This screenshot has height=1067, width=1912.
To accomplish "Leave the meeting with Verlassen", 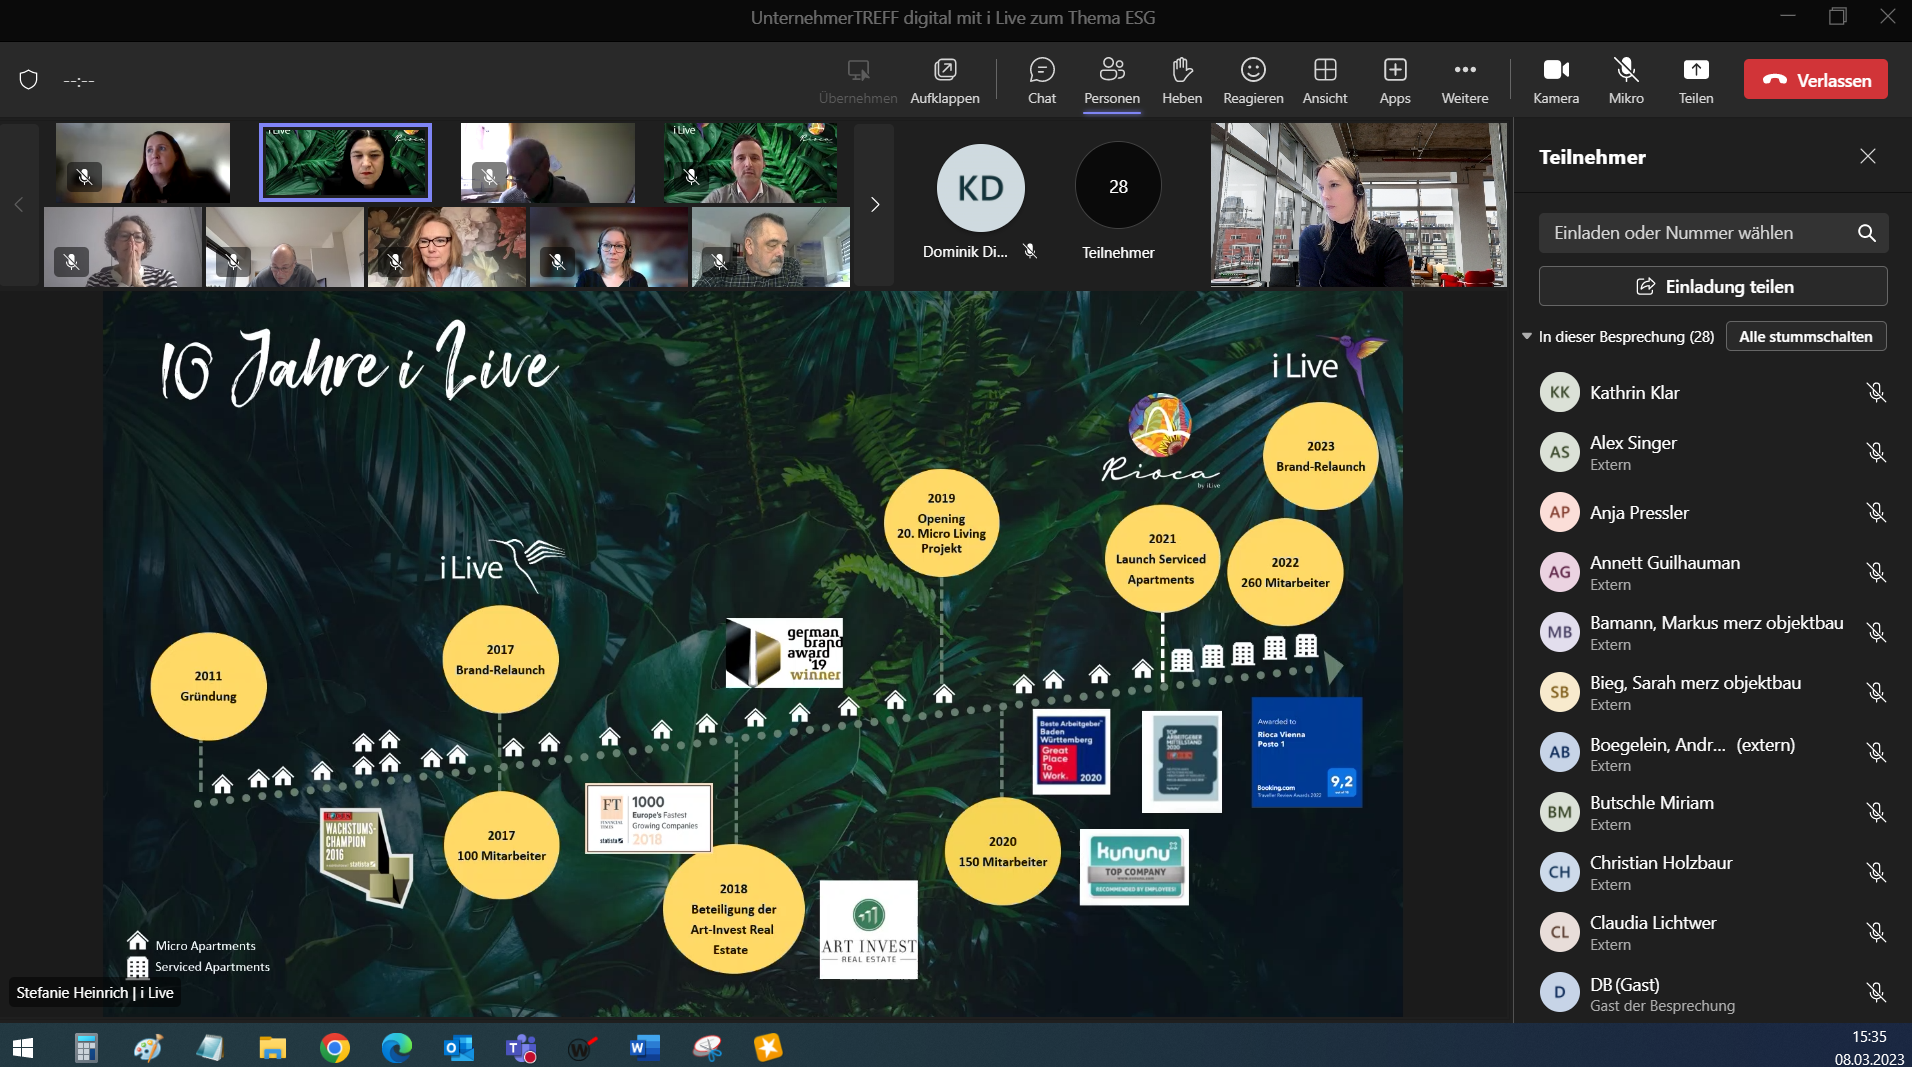I will tap(1815, 80).
